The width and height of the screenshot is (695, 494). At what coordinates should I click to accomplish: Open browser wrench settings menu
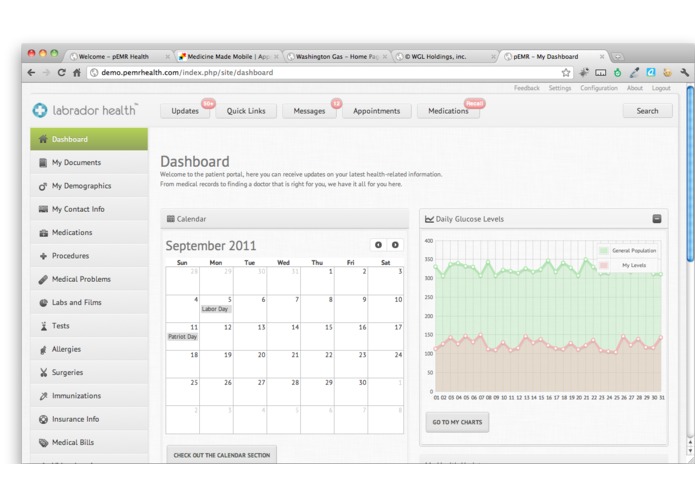click(x=685, y=72)
